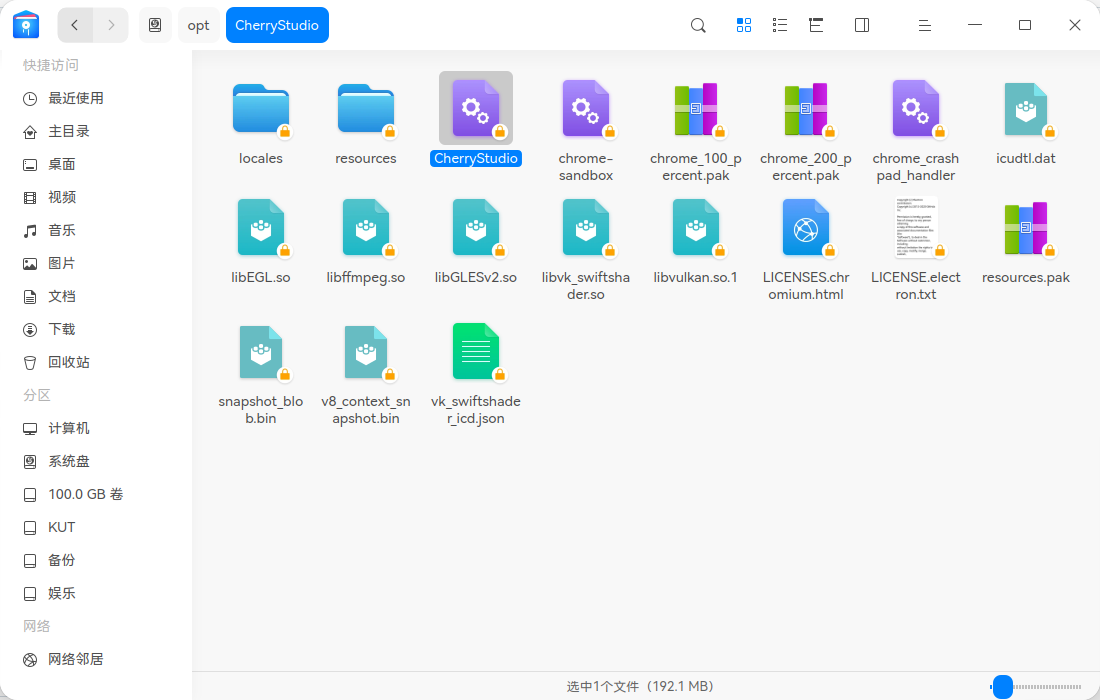Navigate to opt breadcrumb
Image resolution: width=1100 pixels, height=700 pixels.
coord(199,25)
